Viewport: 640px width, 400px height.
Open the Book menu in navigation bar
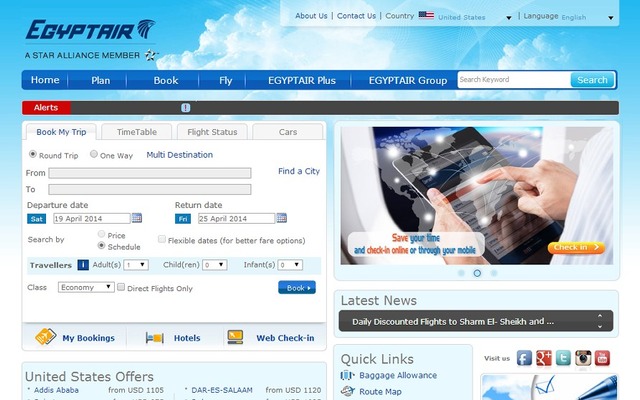point(166,80)
